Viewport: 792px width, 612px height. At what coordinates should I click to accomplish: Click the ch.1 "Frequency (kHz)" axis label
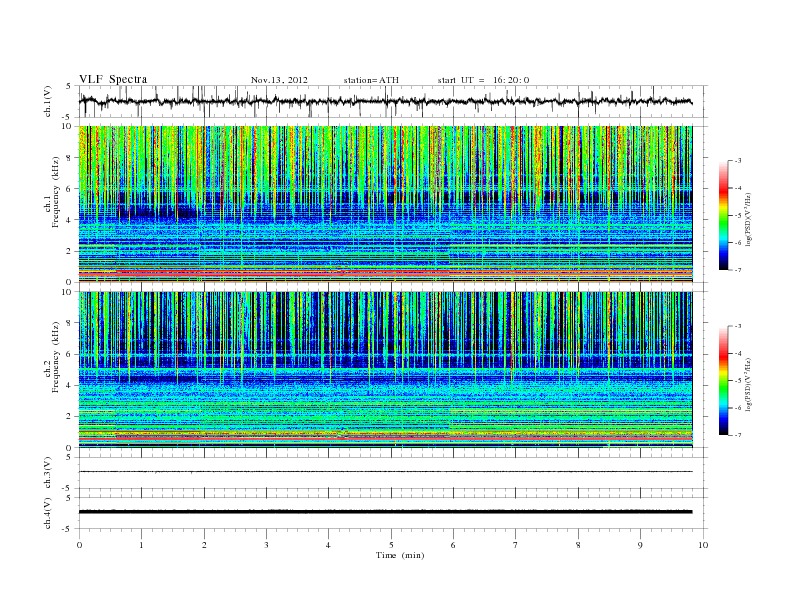[56, 192]
